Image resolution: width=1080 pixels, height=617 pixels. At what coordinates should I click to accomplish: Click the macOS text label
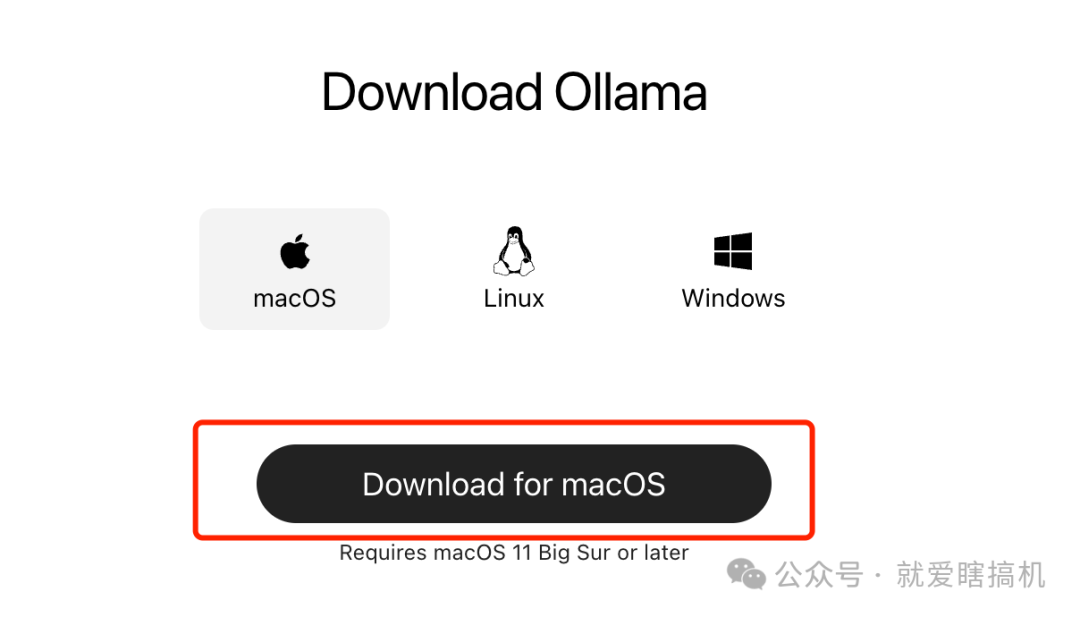[x=295, y=298]
